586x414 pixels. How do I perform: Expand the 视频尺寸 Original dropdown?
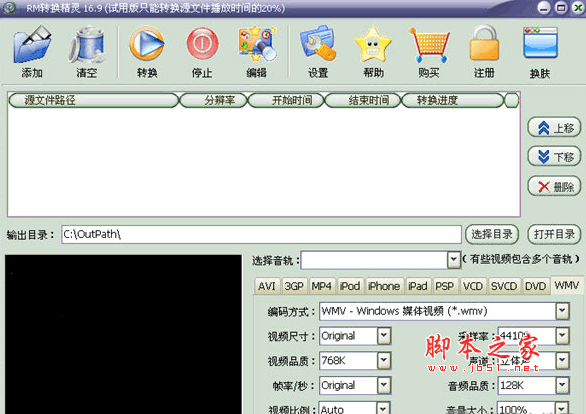click(384, 336)
